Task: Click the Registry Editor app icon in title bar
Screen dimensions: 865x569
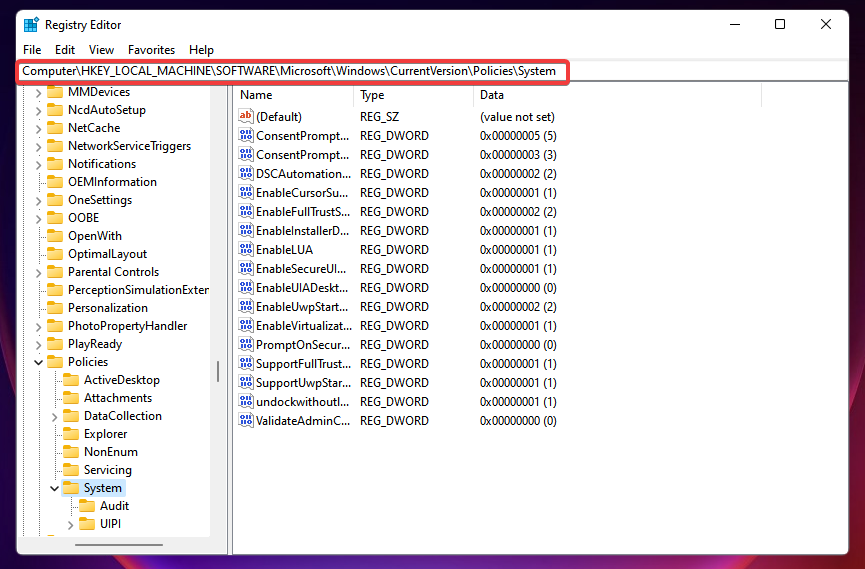Action: [x=31, y=25]
